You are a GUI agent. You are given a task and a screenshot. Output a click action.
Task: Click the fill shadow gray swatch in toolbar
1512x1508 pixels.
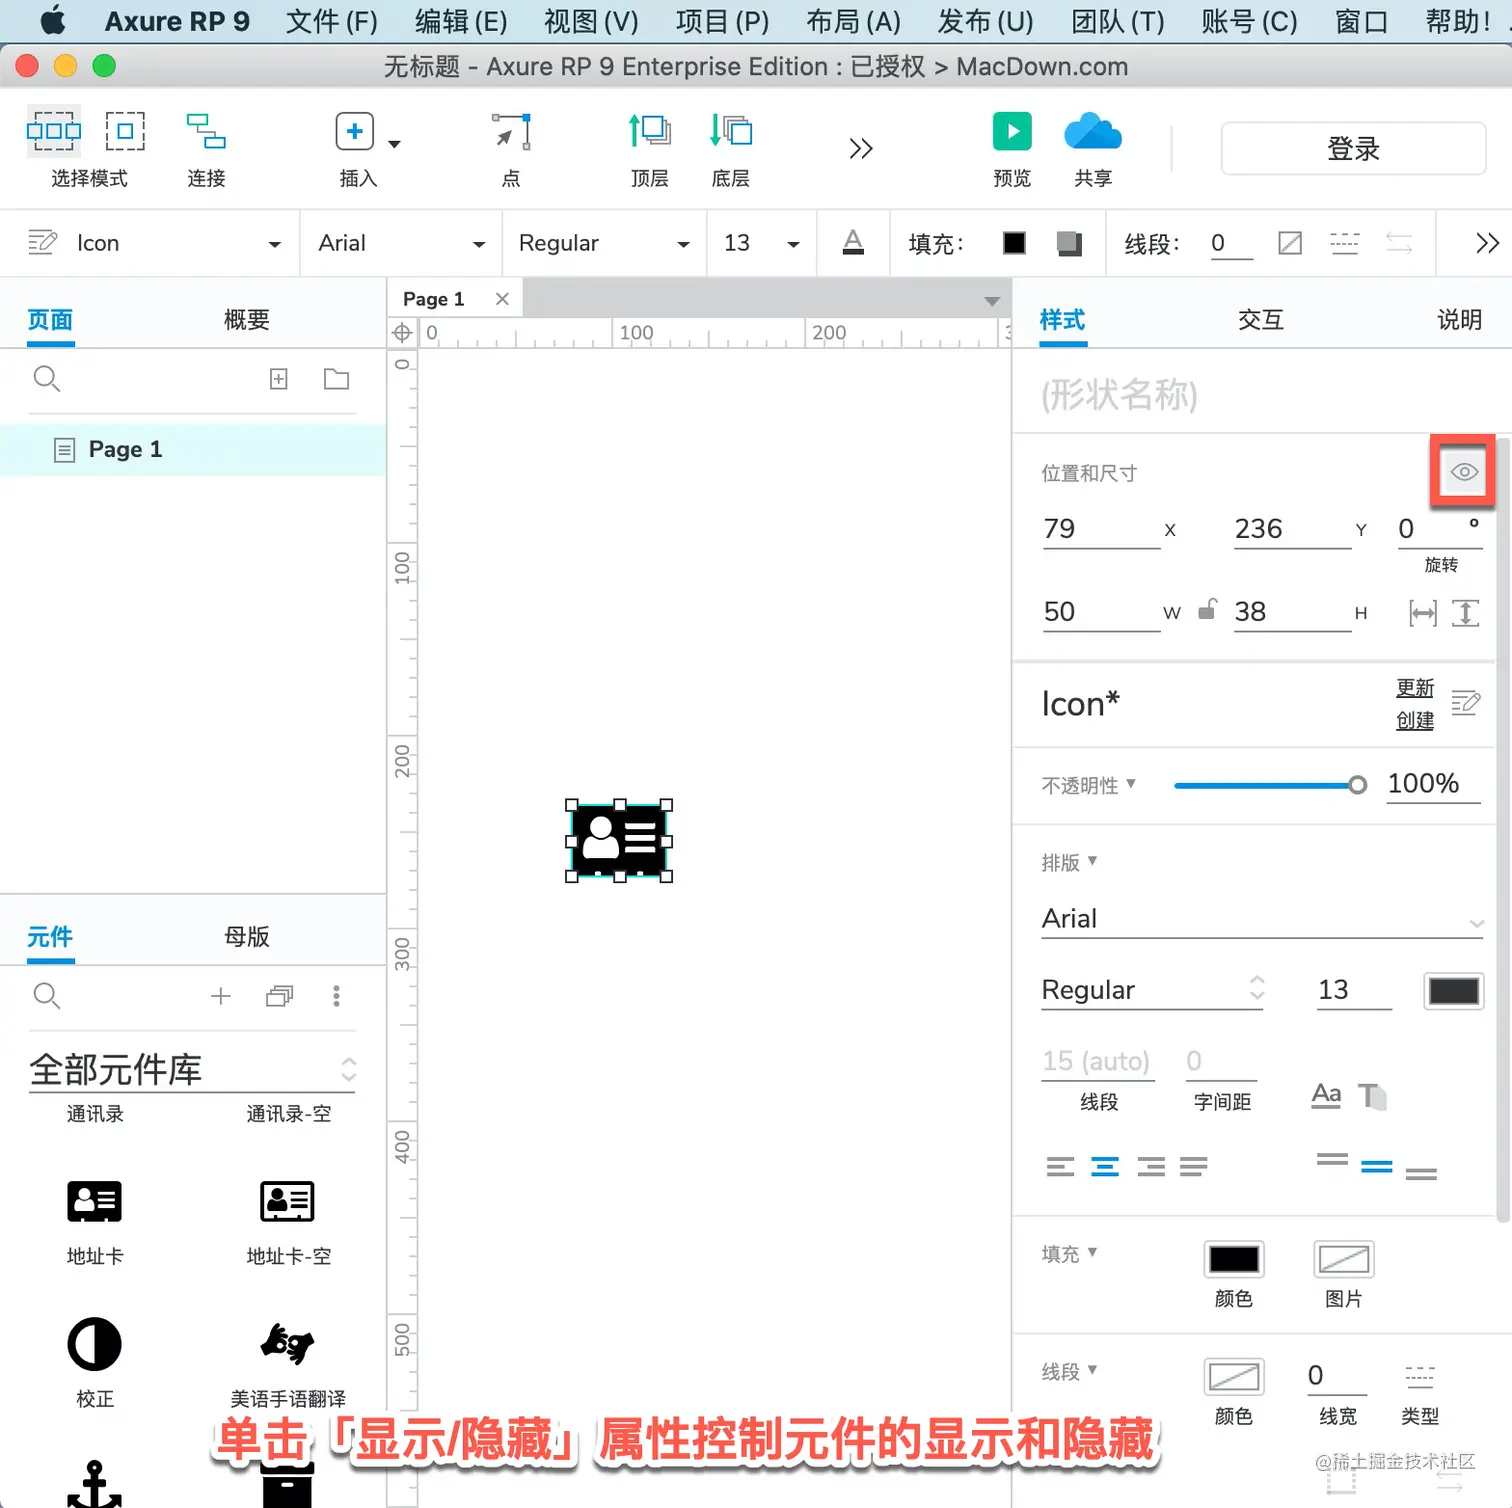point(1069,243)
